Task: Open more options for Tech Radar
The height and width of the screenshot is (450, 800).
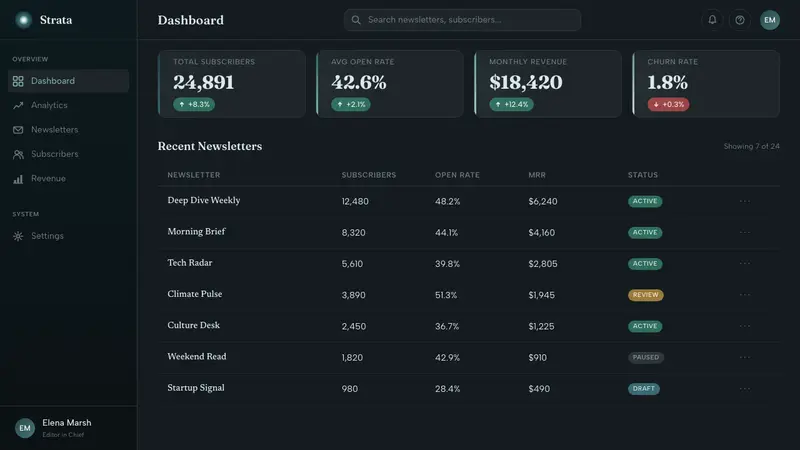Action: [745, 263]
